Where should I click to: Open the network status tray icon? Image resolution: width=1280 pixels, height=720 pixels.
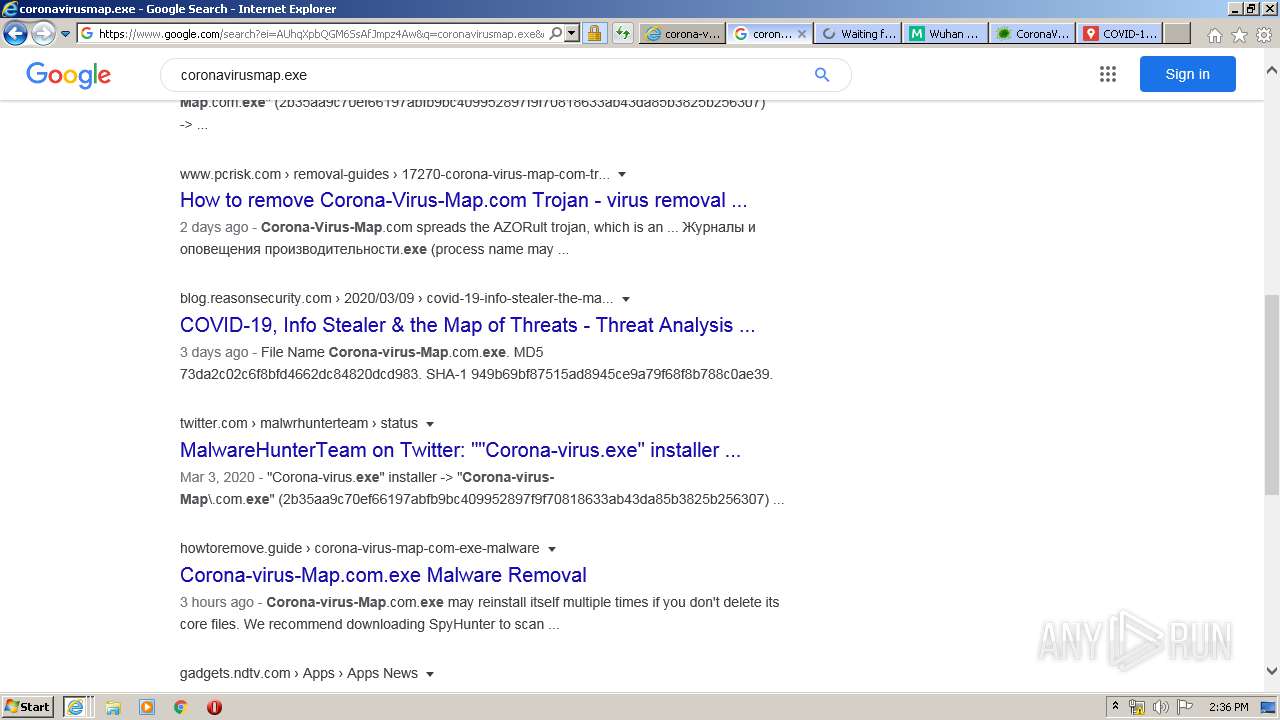point(1137,707)
